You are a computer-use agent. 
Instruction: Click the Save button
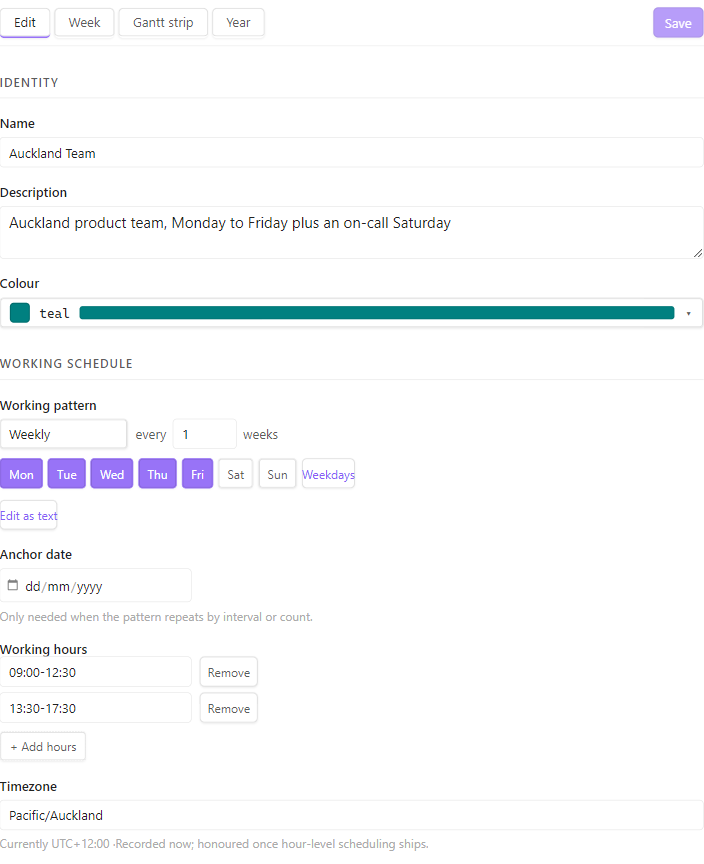click(x=678, y=23)
